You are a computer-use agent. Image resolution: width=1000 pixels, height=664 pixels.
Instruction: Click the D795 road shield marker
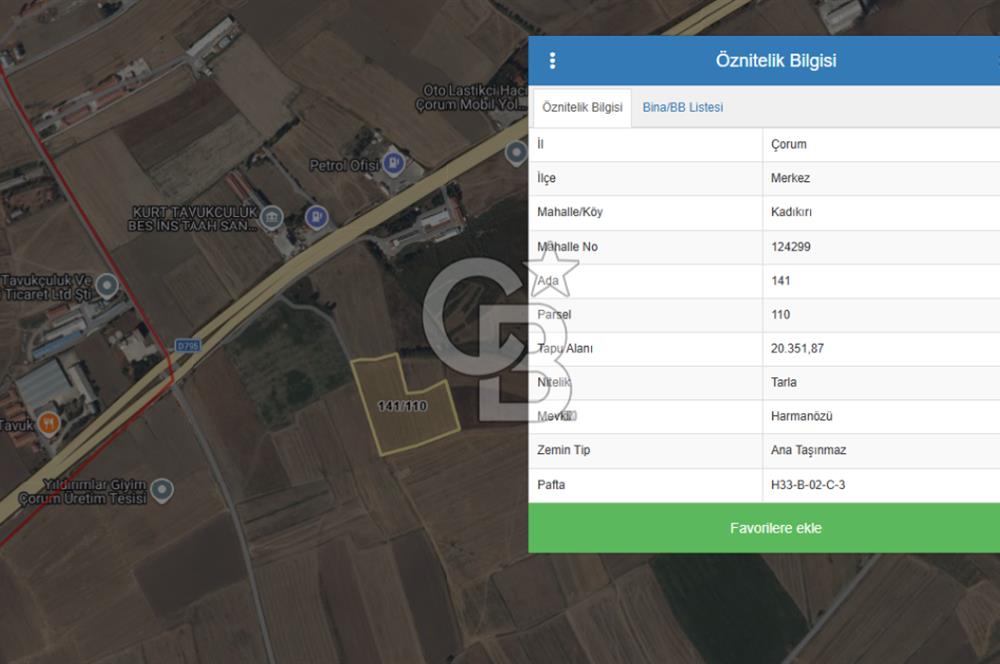(186, 345)
